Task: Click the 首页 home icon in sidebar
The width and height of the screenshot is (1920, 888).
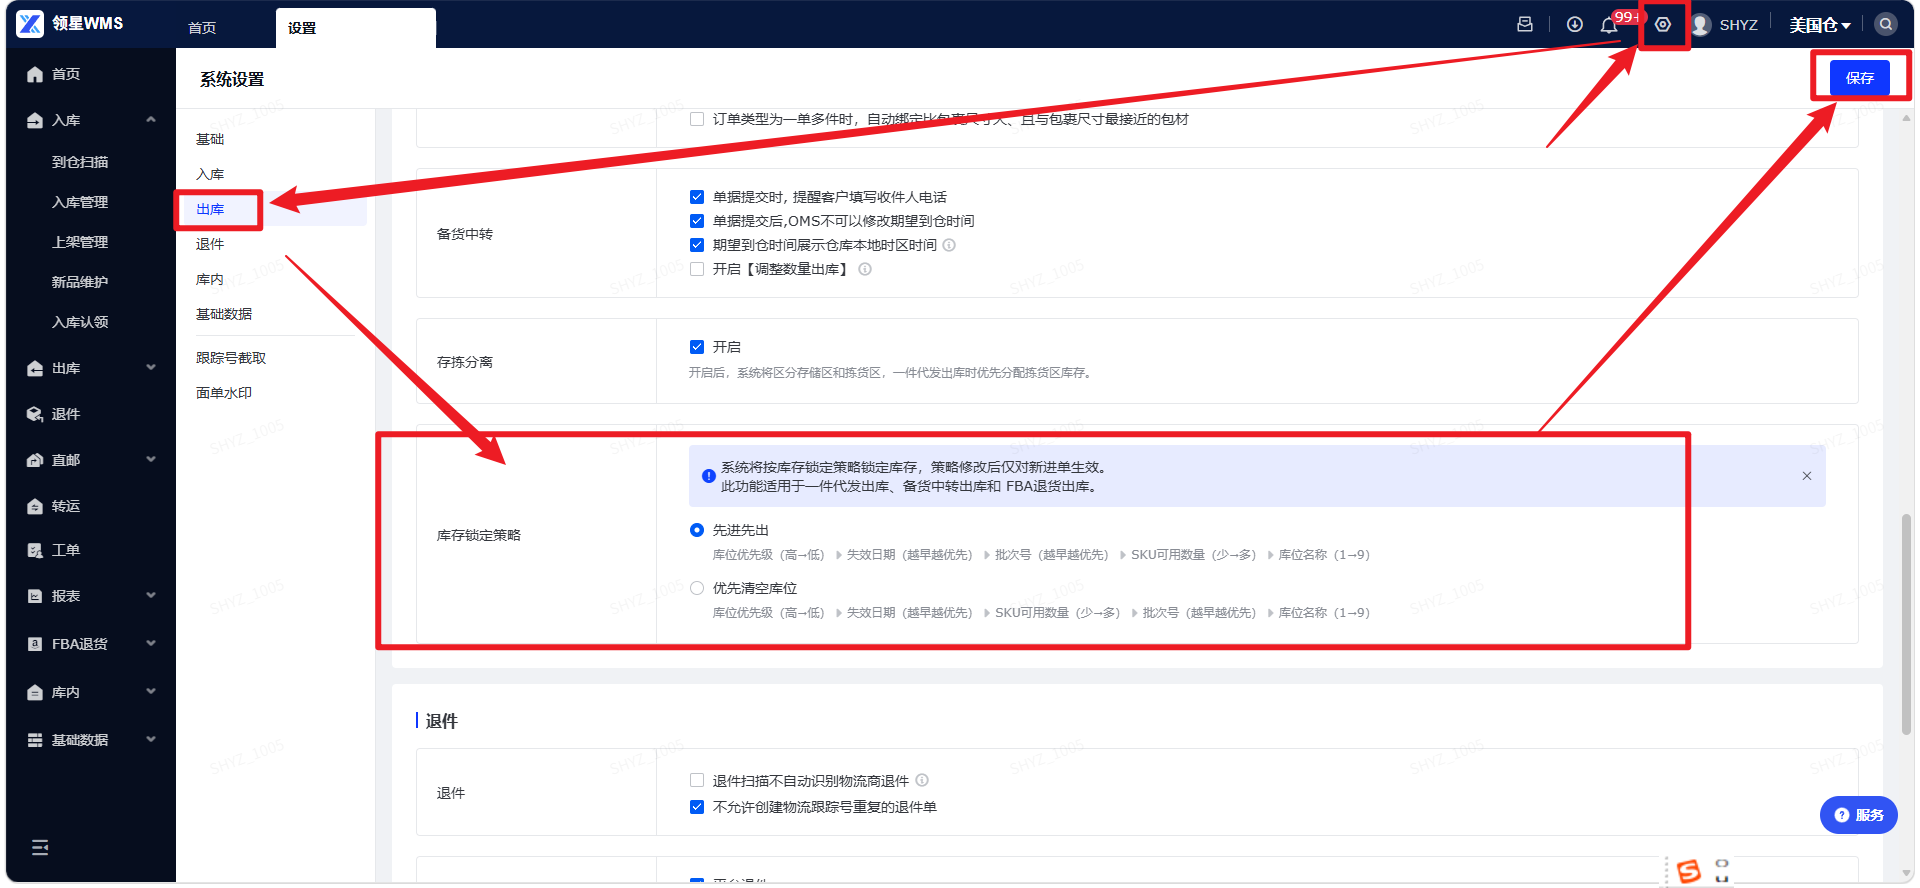Action: tap(35, 74)
